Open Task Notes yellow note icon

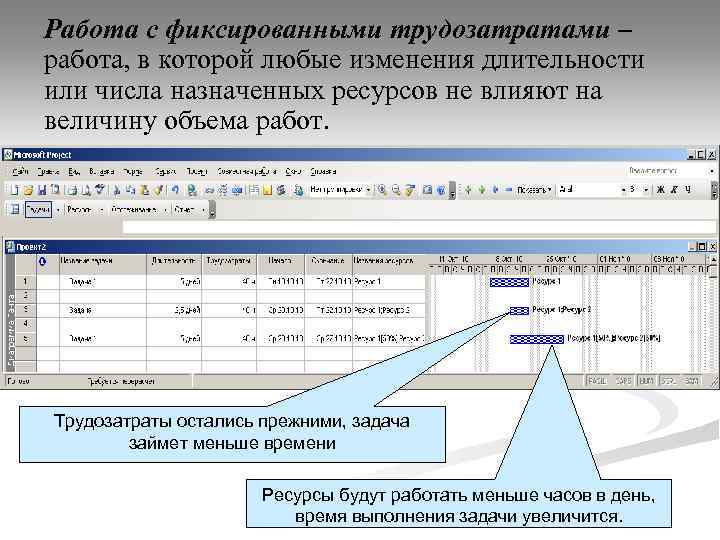pyautogui.click(x=267, y=190)
